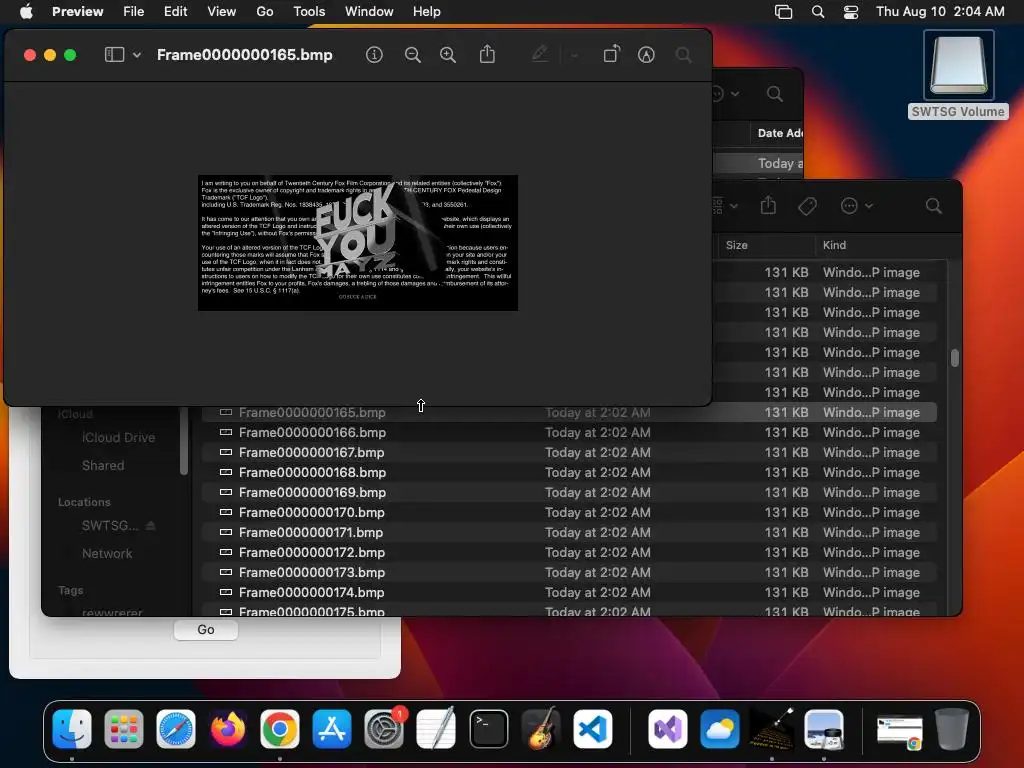Launch Safari from the Dock
The height and width of the screenshot is (768, 1024).
click(176, 729)
